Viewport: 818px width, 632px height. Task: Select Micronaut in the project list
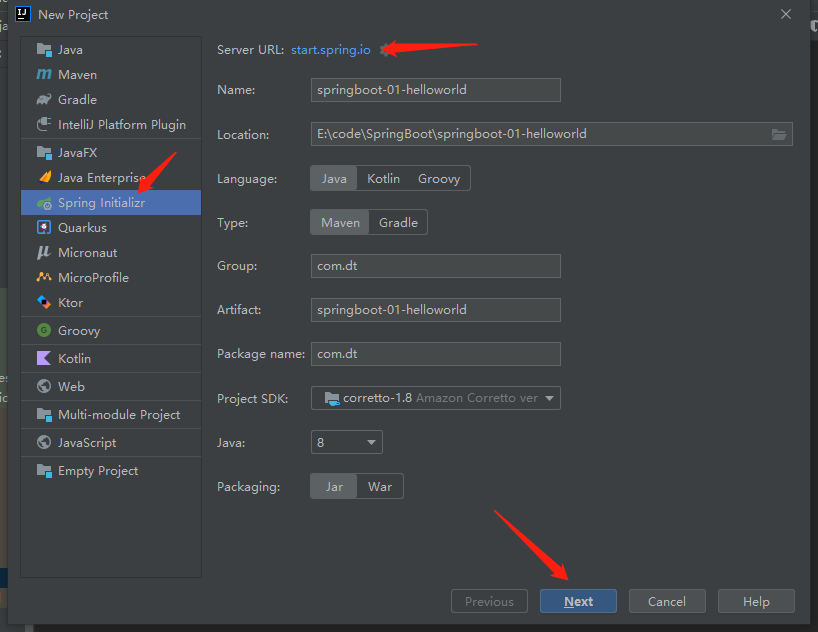click(111, 253)
